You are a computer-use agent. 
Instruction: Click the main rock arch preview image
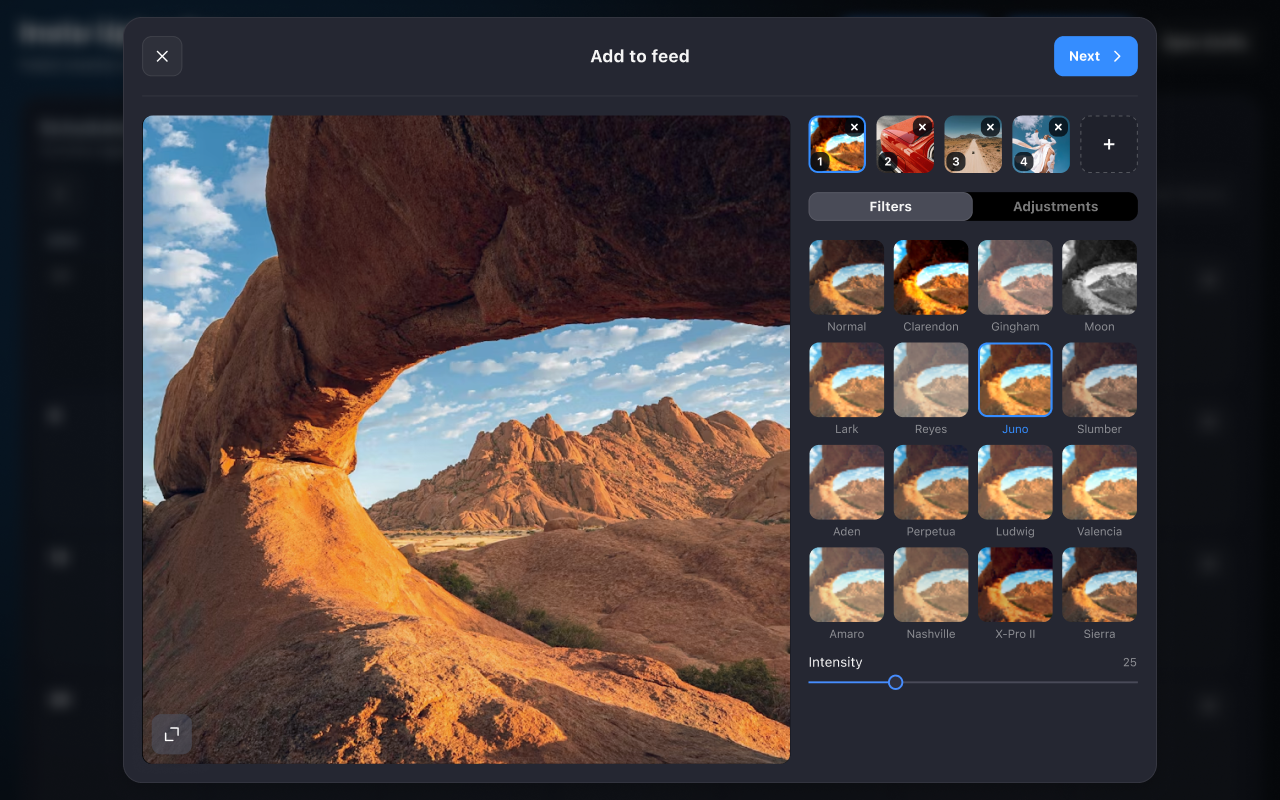click(466, 439)
